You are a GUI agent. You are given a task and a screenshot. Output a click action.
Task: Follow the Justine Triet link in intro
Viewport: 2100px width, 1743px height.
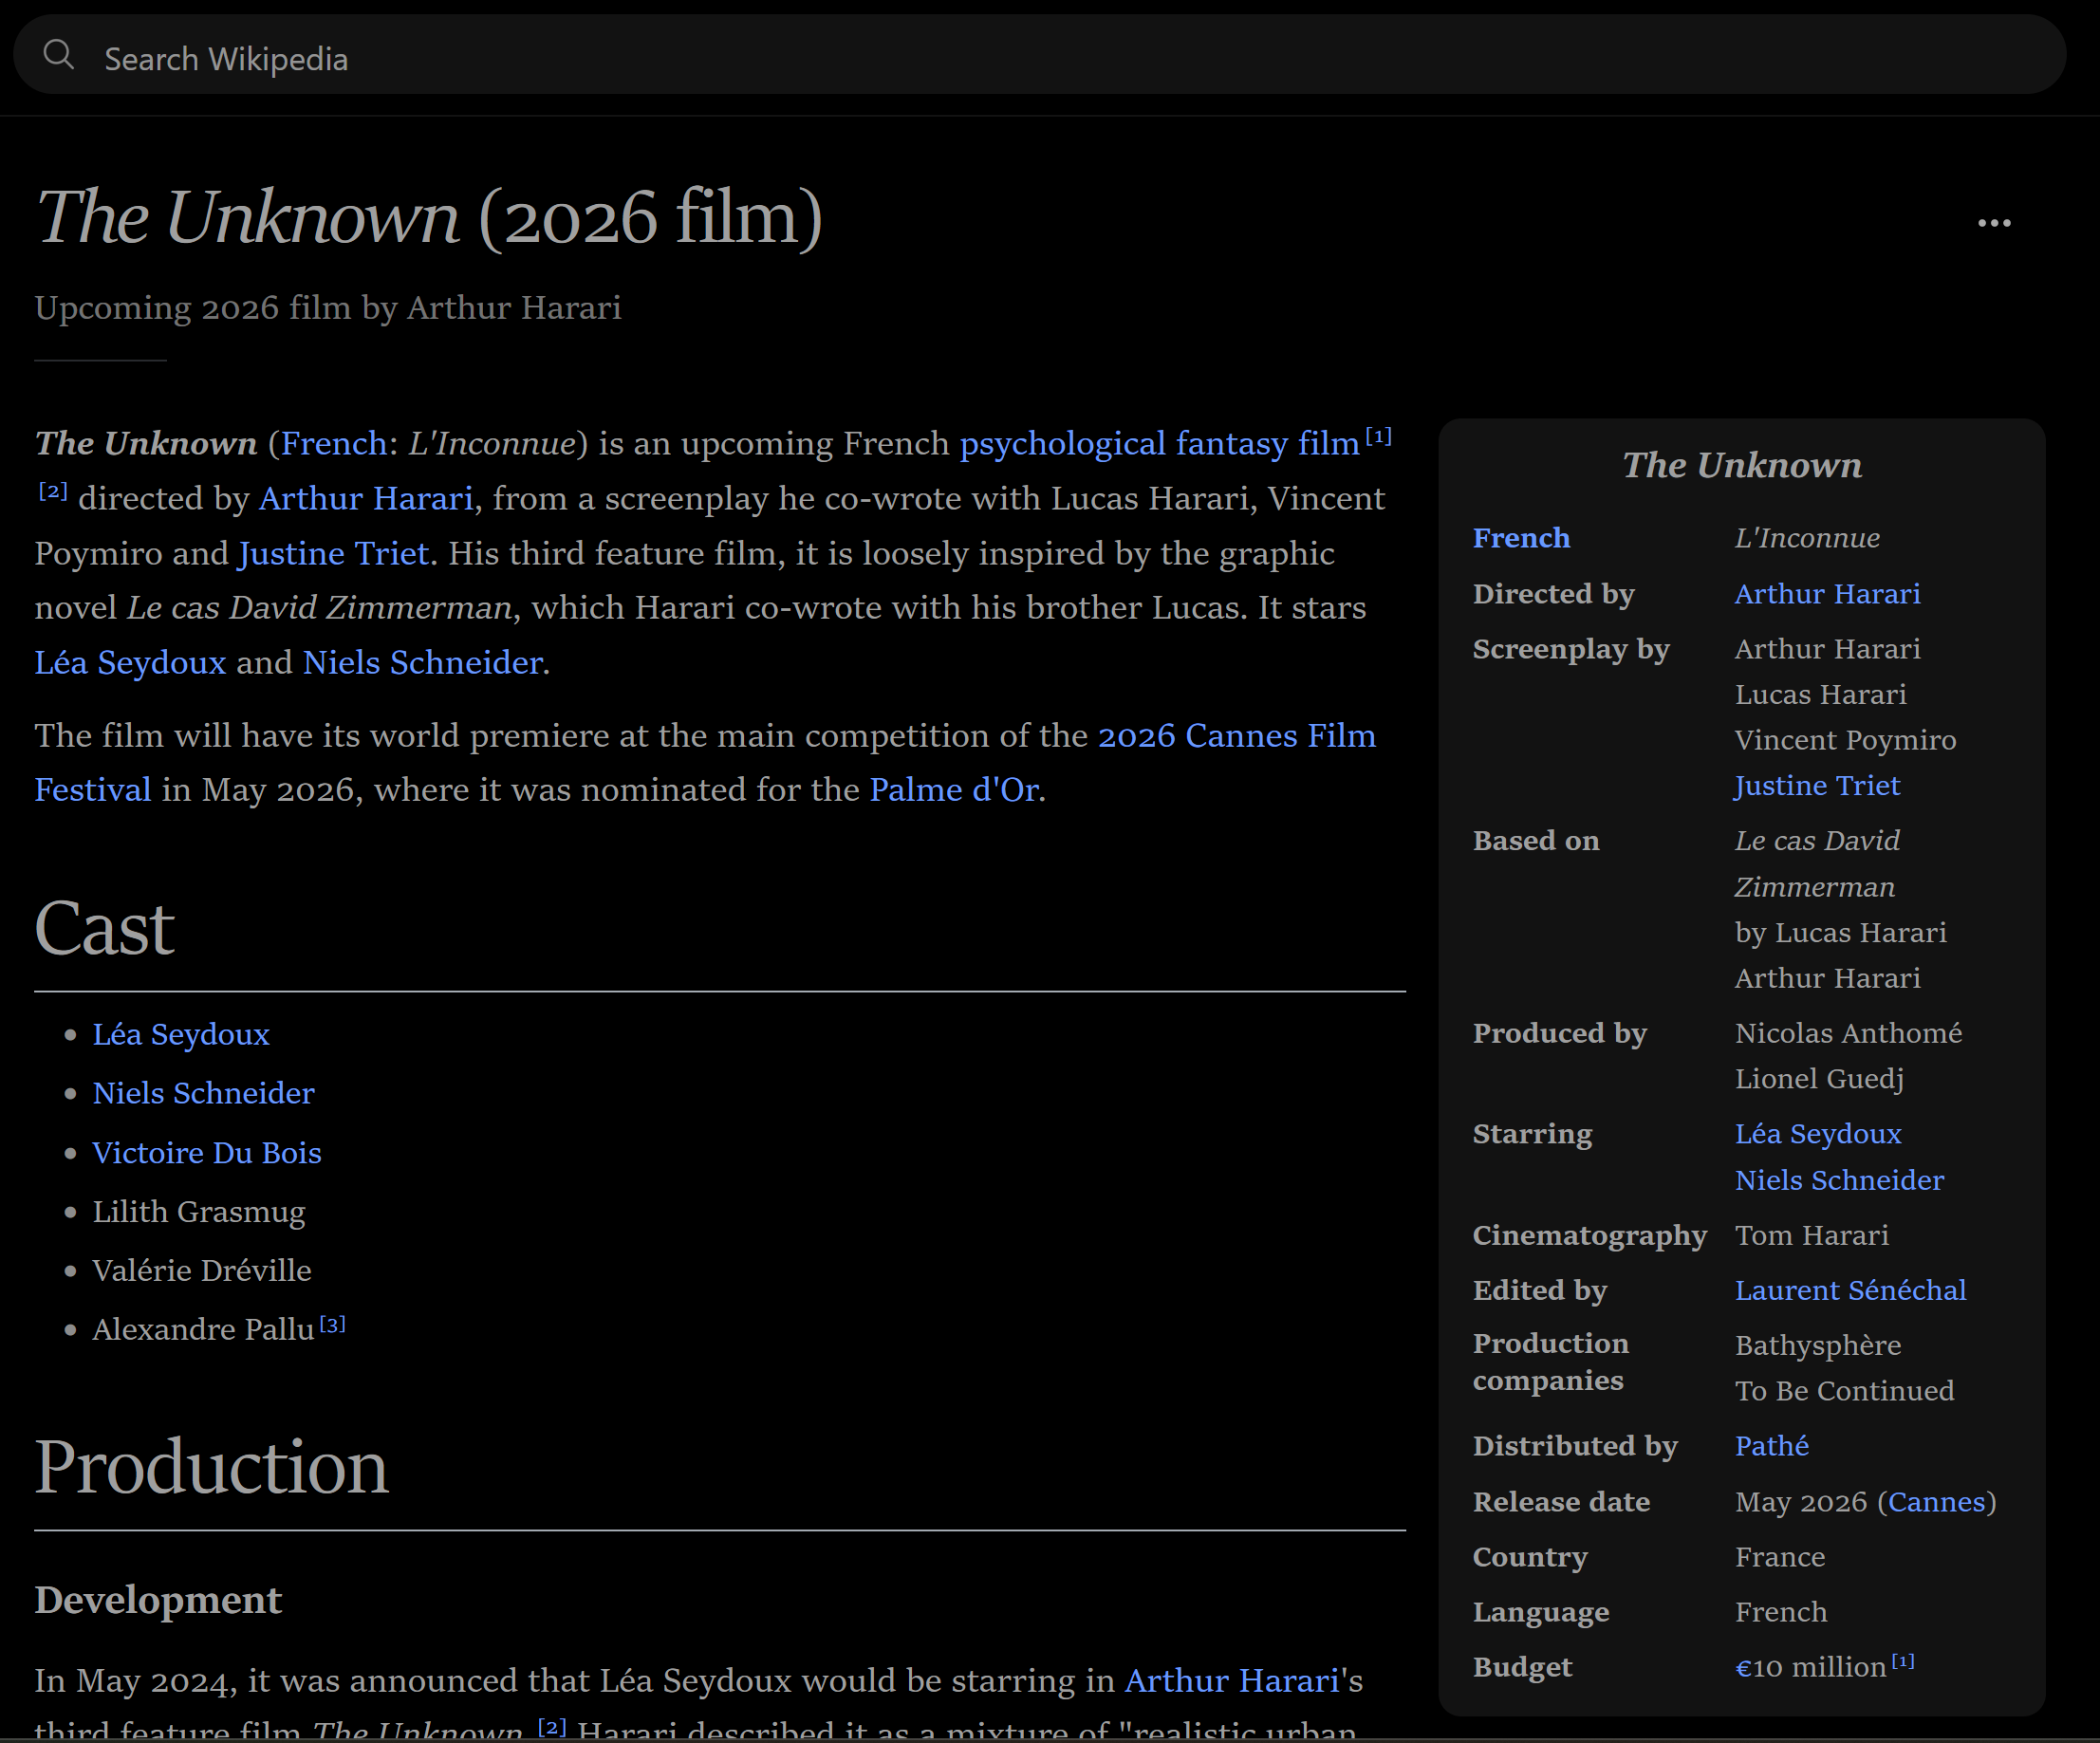point(333,553)
